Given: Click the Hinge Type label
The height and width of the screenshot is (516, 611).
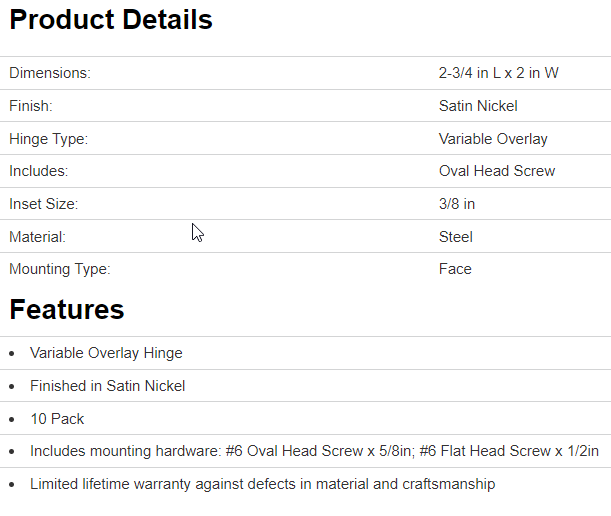Looking at the screenshot, I should (x=48, y=139).
